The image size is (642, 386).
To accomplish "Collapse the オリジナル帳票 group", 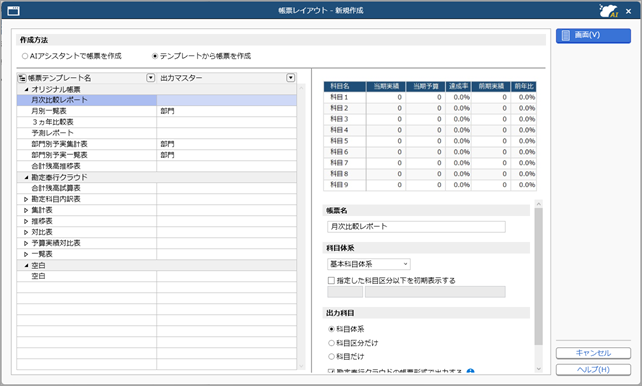I will point(26,89).
